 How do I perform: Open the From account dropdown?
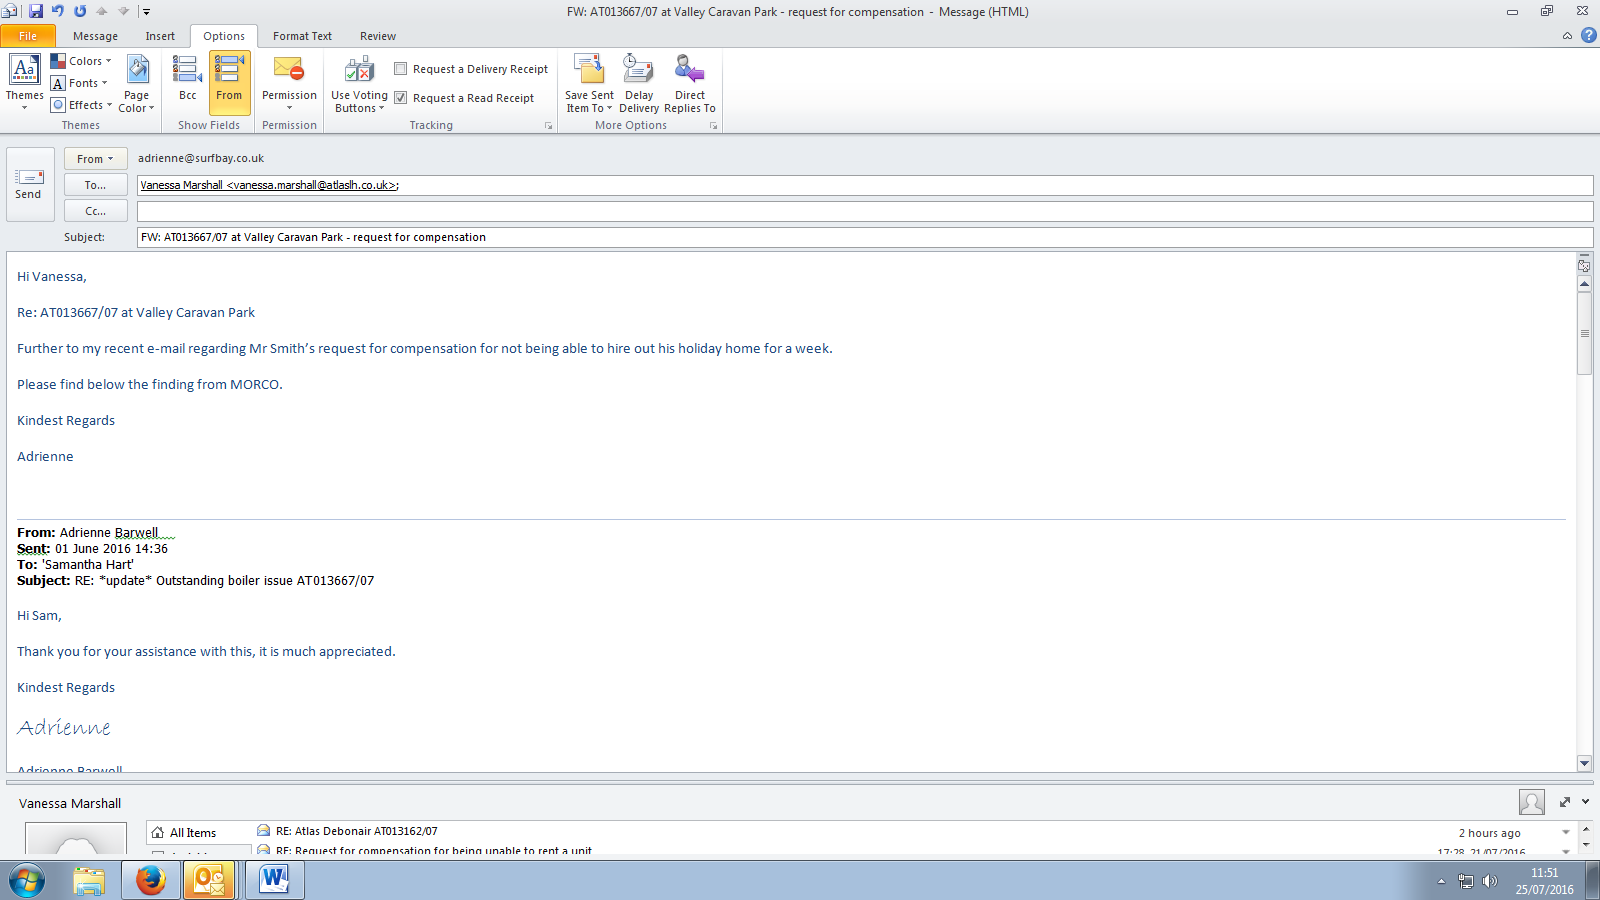click(x=95, y=159)
